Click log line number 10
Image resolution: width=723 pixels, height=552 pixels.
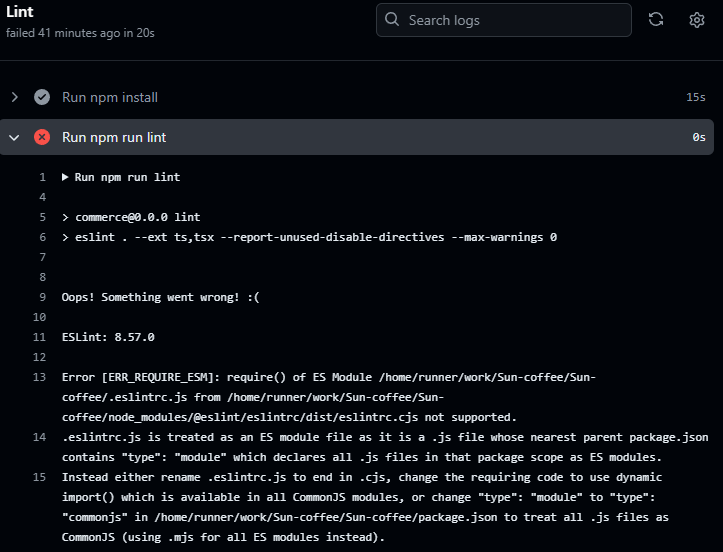(40, 317)
